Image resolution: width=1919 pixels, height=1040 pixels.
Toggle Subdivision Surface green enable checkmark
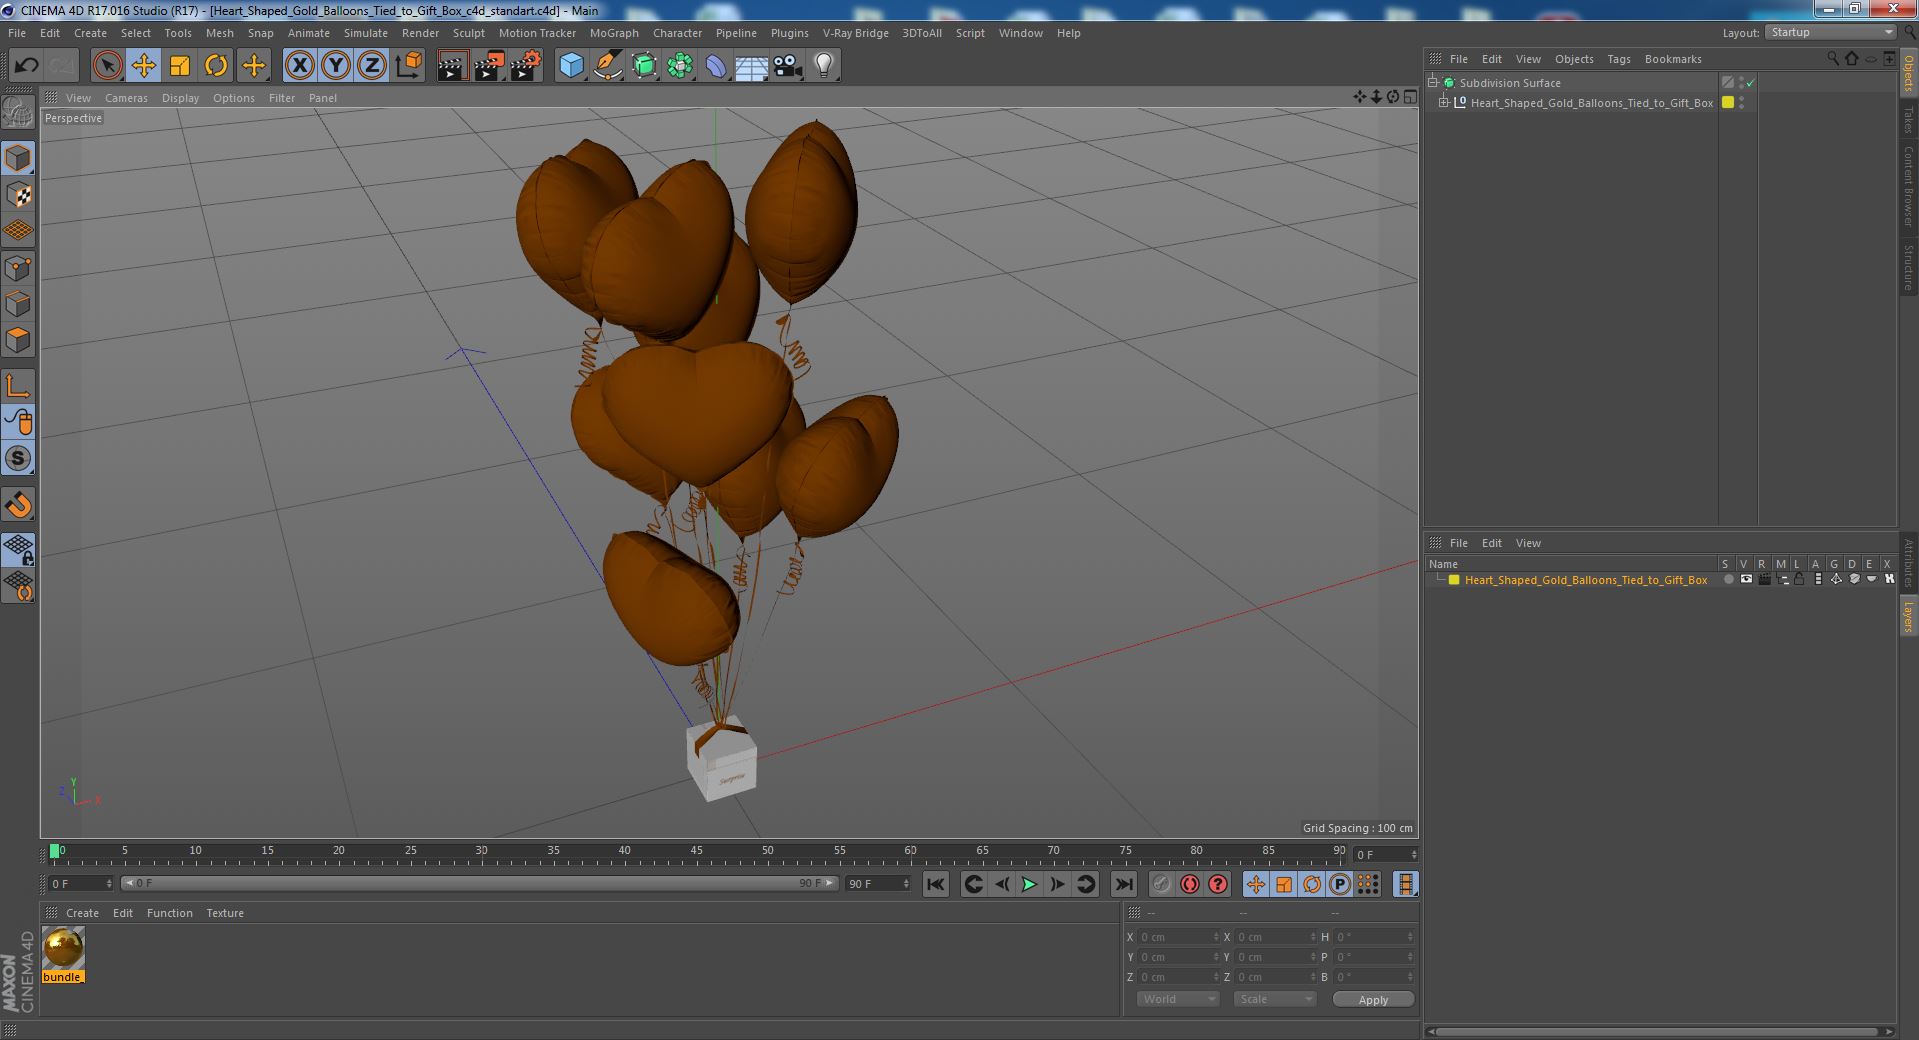coord(1750,83)
